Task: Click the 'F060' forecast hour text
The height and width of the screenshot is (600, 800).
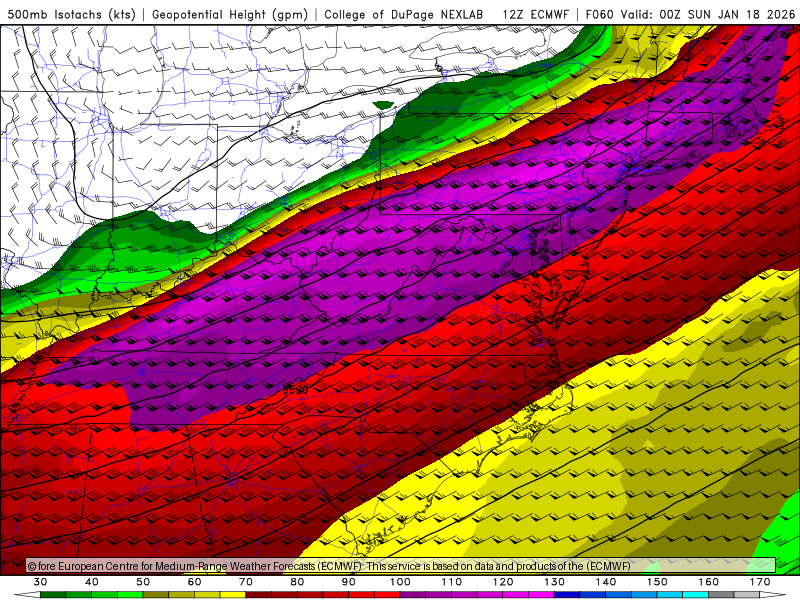Action: point(599,14)
